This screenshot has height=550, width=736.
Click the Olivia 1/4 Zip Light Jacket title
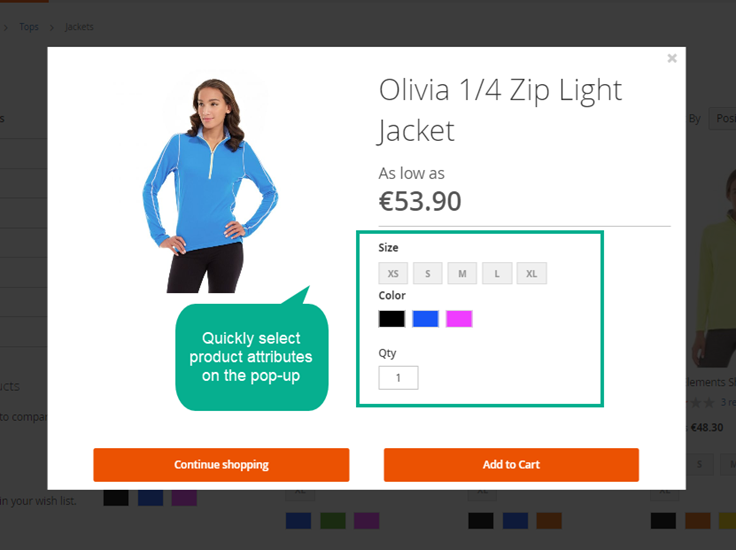500,110
